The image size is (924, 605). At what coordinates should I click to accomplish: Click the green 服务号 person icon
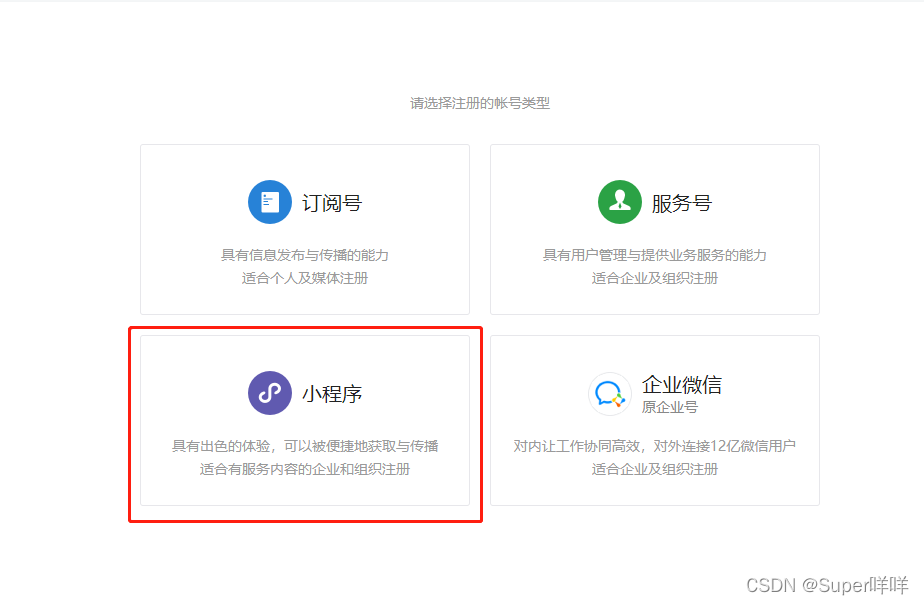(620, 202)
